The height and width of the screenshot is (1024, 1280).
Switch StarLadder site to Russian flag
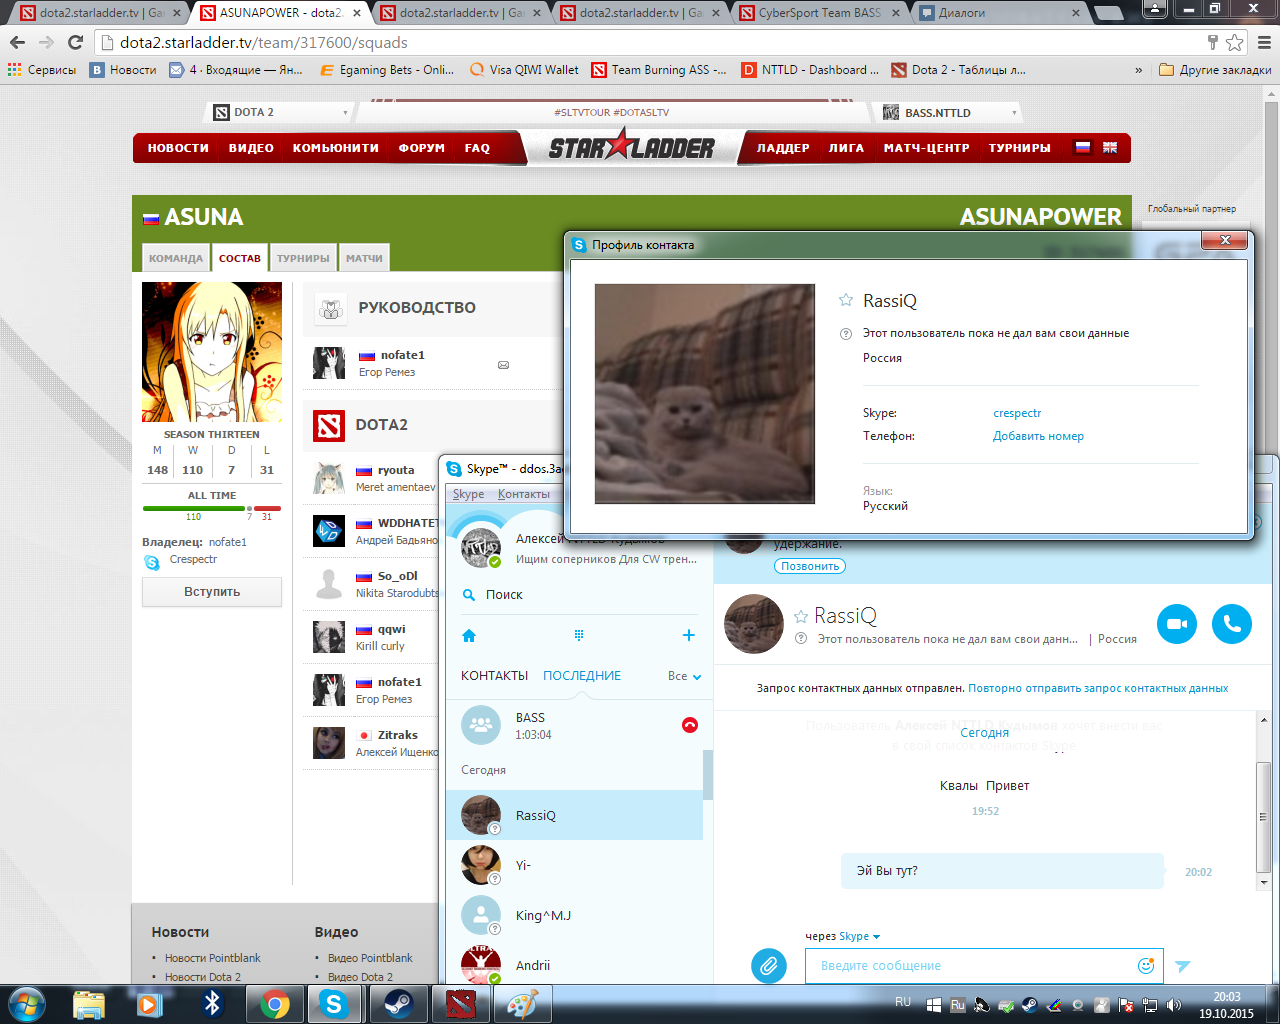point(1083,147)
